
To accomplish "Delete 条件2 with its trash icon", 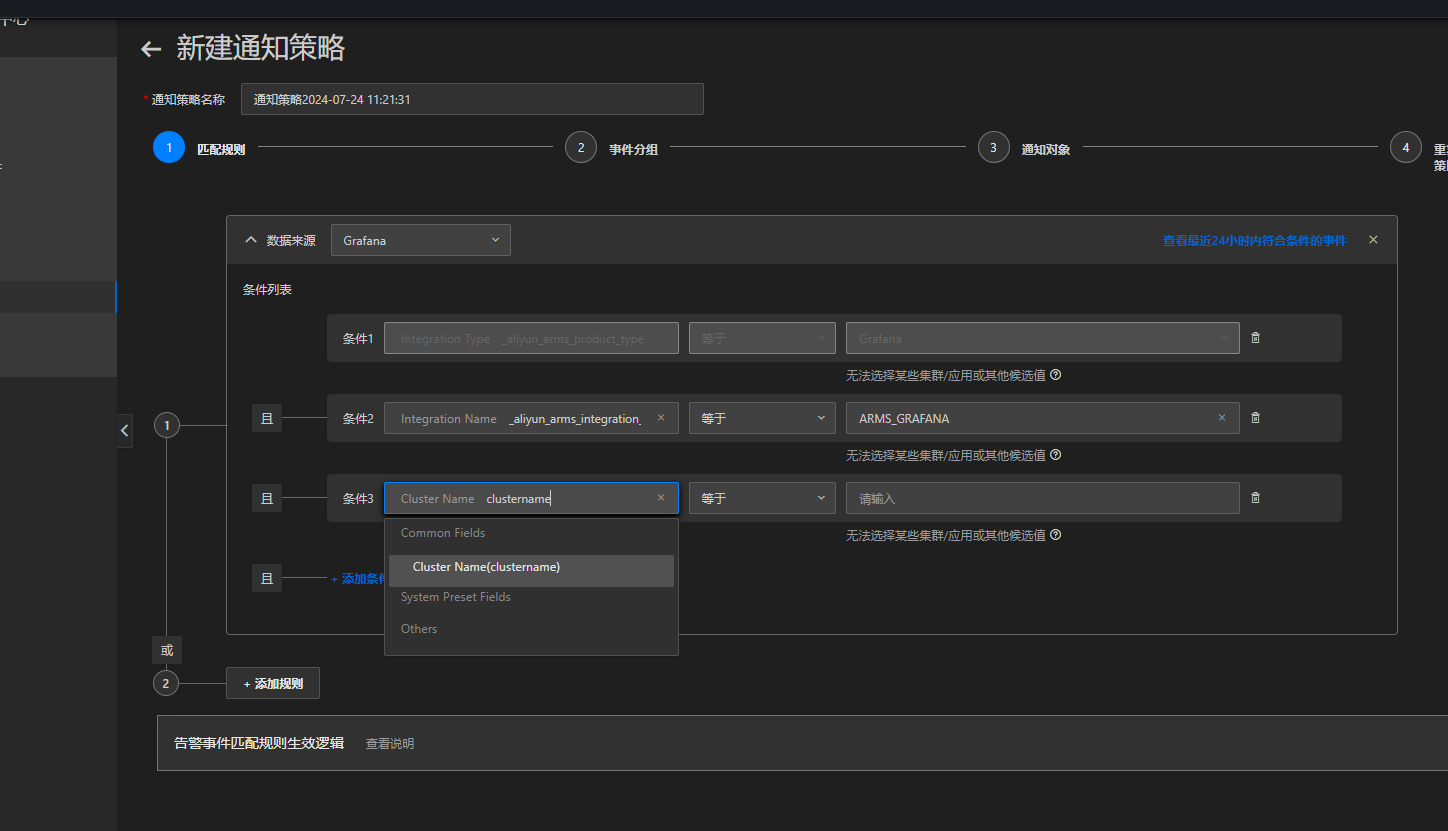I will pyautogui.click(x=1256, y=418).
